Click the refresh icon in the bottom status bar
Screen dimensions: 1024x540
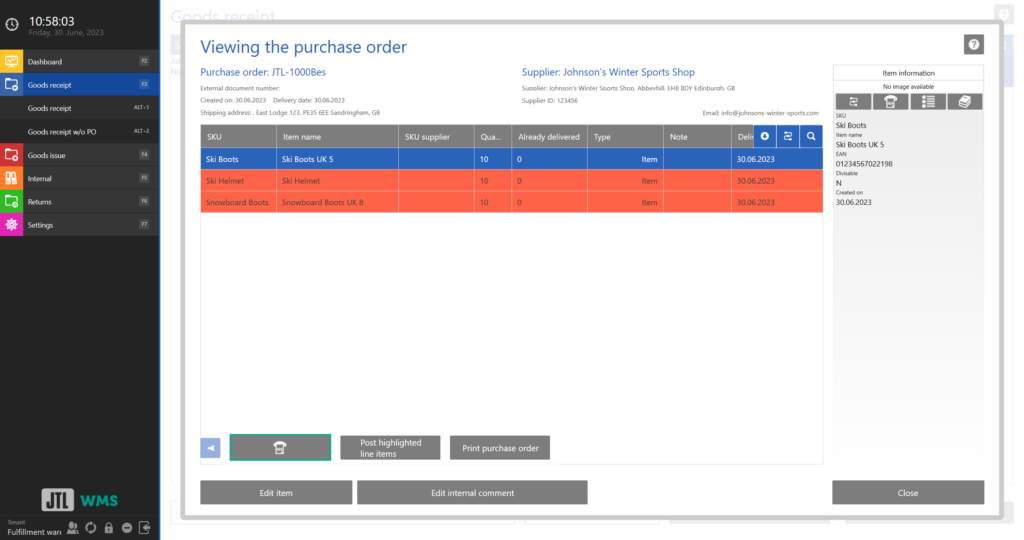pyautogui.click(x=90, y=527)
